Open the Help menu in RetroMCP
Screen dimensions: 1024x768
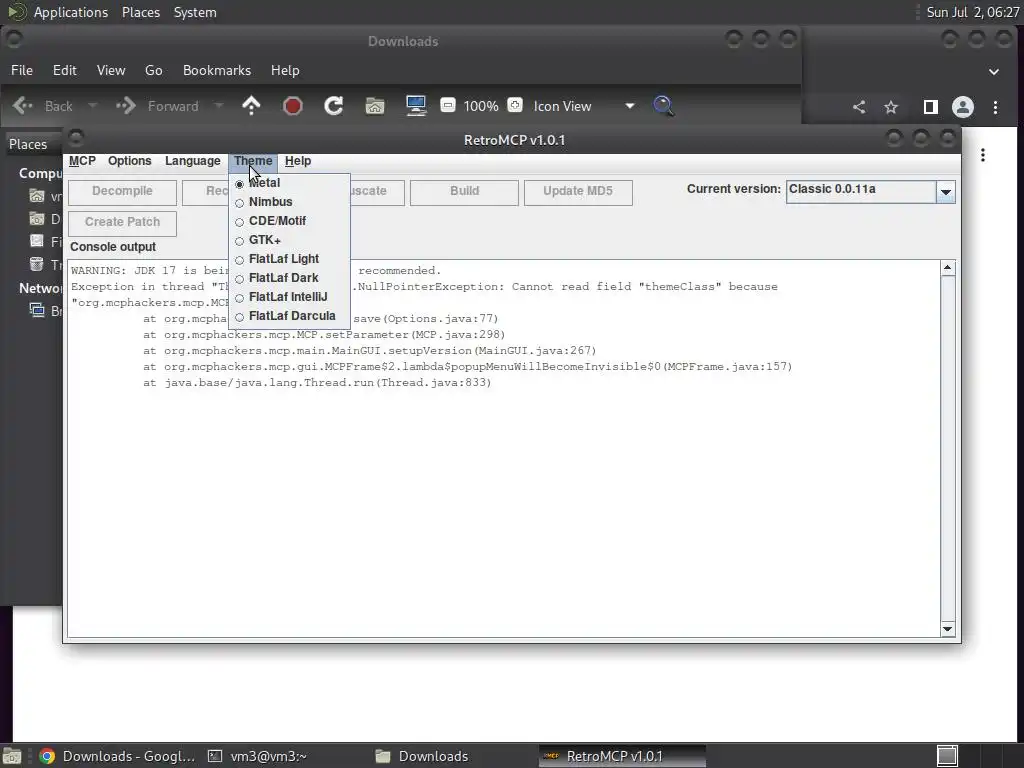(298, 161)
